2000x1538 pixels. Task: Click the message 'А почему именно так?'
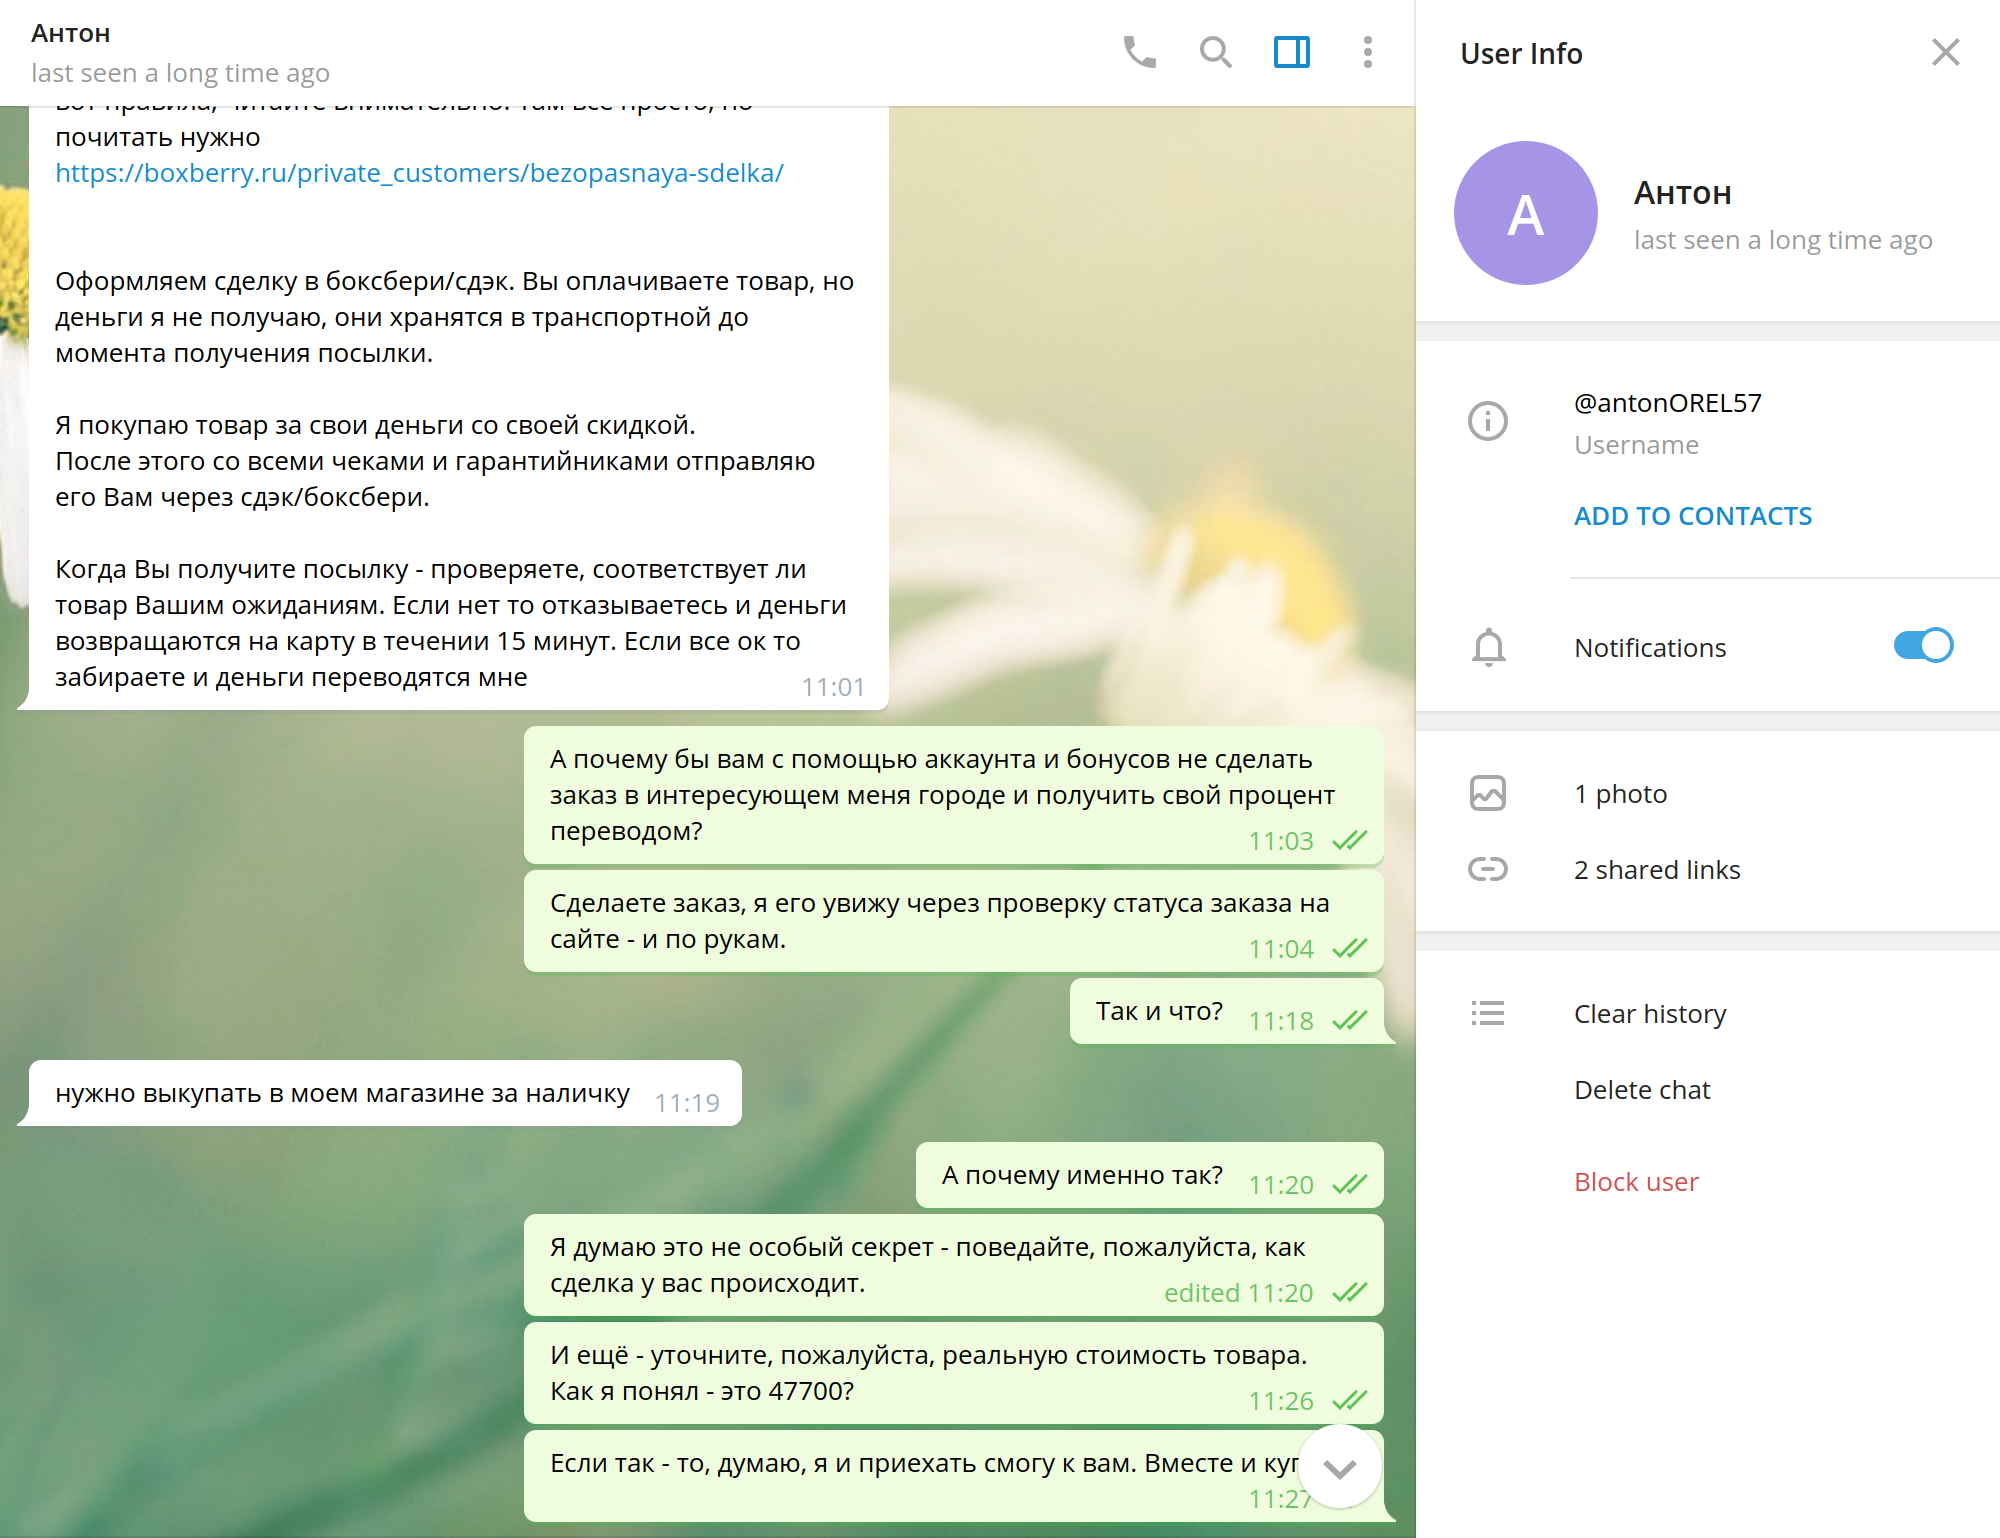pos(1150,1175)
